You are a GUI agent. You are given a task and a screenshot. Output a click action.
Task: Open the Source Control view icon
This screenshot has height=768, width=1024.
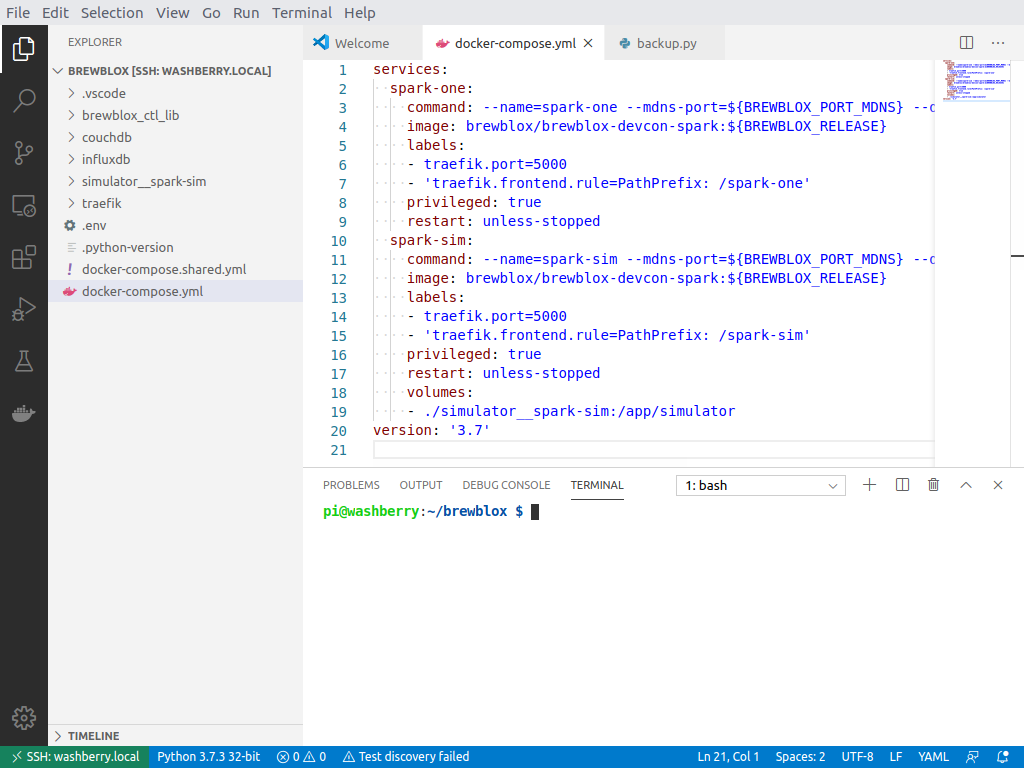coord(24,153)
